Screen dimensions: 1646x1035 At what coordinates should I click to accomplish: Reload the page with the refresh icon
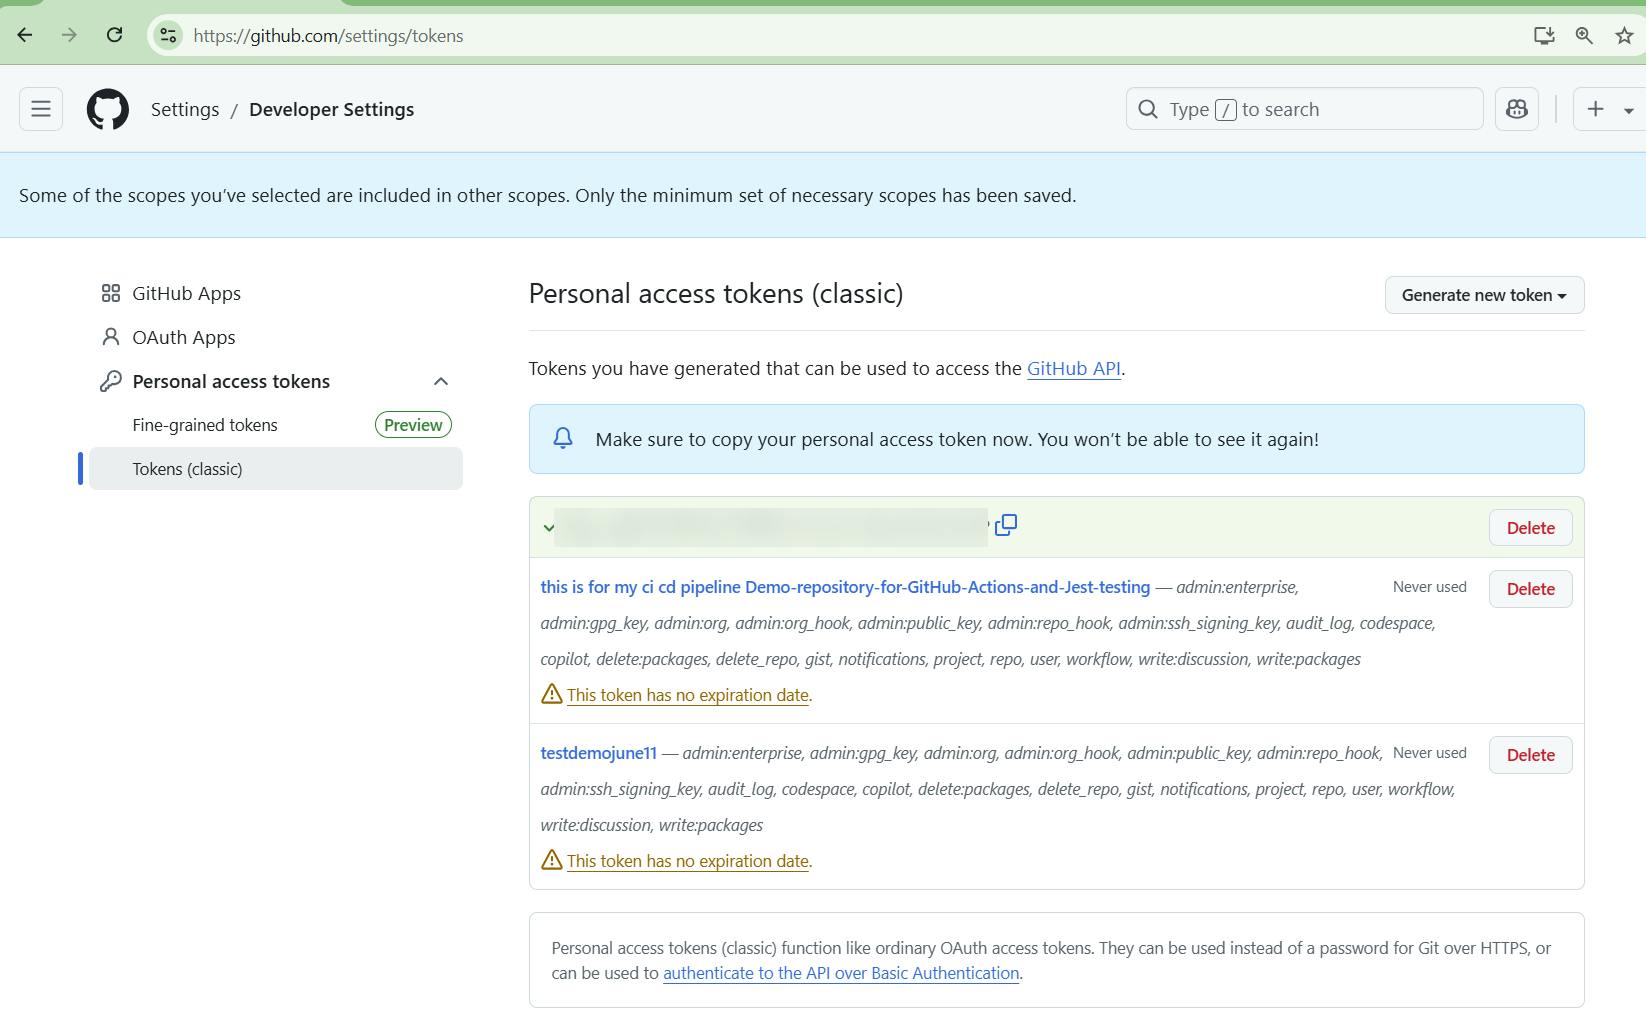pos(115,36)
